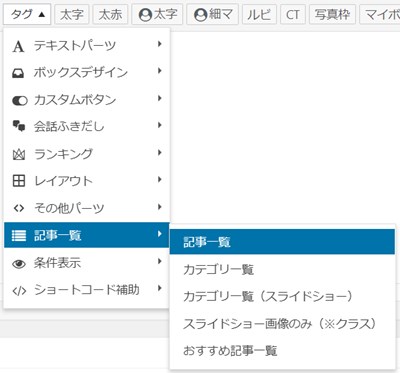400x373 pixels.
Task: Click the ショートコード補助 code icon
Action: click(19, 291)
